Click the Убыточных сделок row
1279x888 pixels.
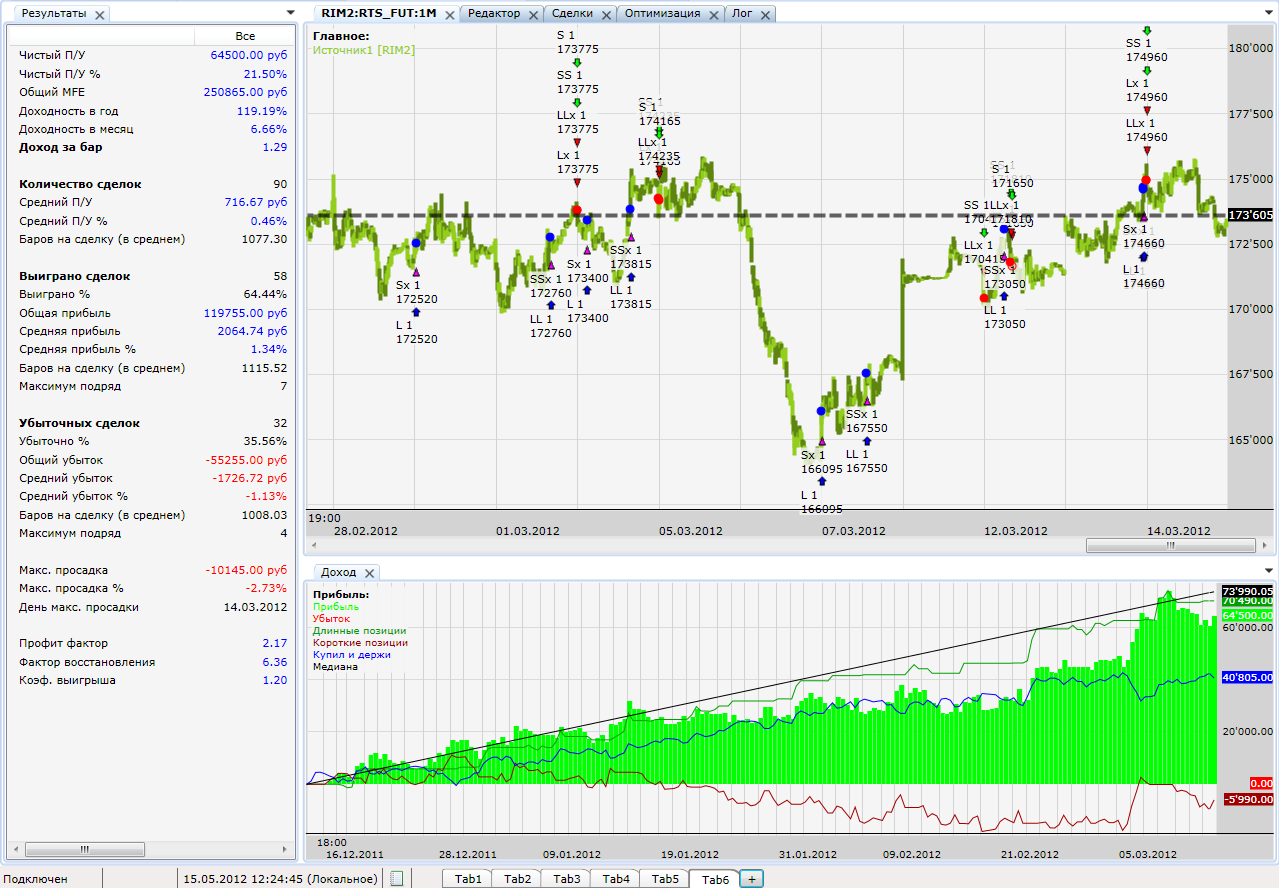point(153,423)
